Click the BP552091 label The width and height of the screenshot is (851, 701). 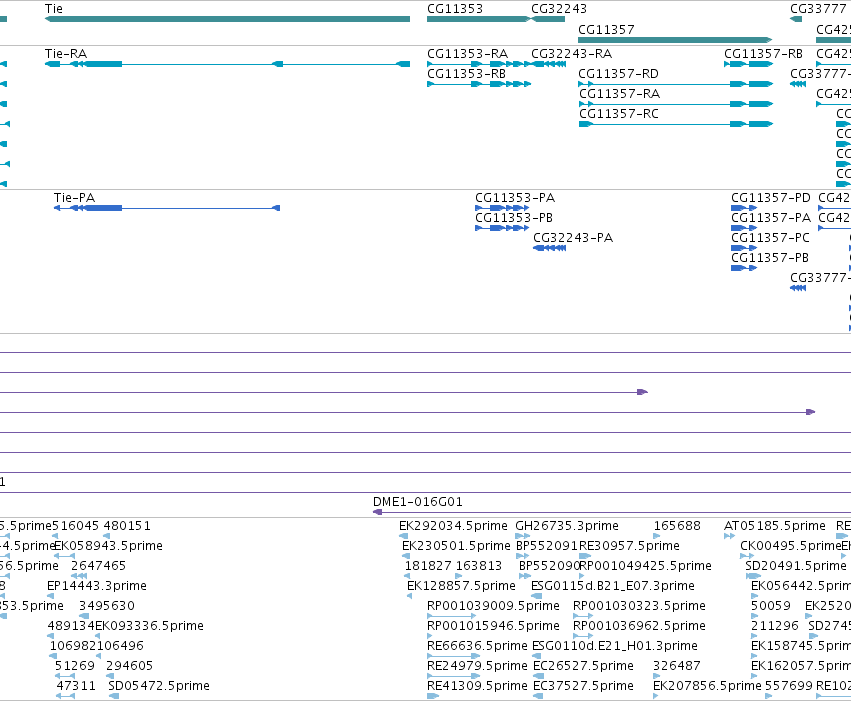click(x=547, y=546)
